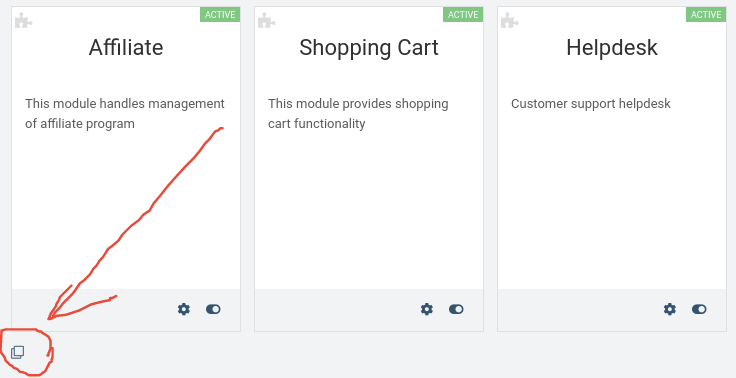
Task: Click the Shopping Cart puzzle piece icon
Action: [267, 21]
